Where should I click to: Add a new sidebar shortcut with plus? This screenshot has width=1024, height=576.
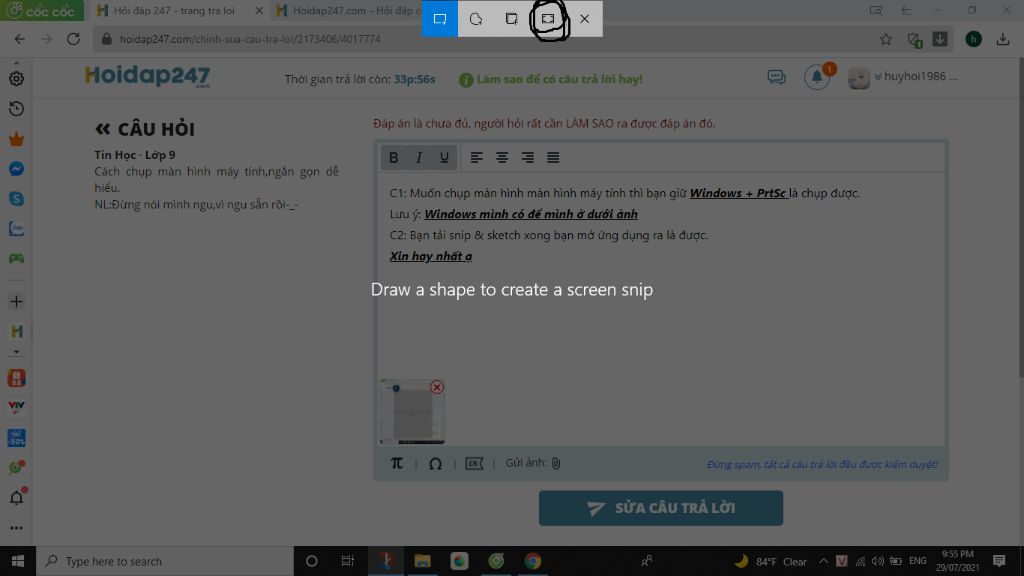click(16, 302)
